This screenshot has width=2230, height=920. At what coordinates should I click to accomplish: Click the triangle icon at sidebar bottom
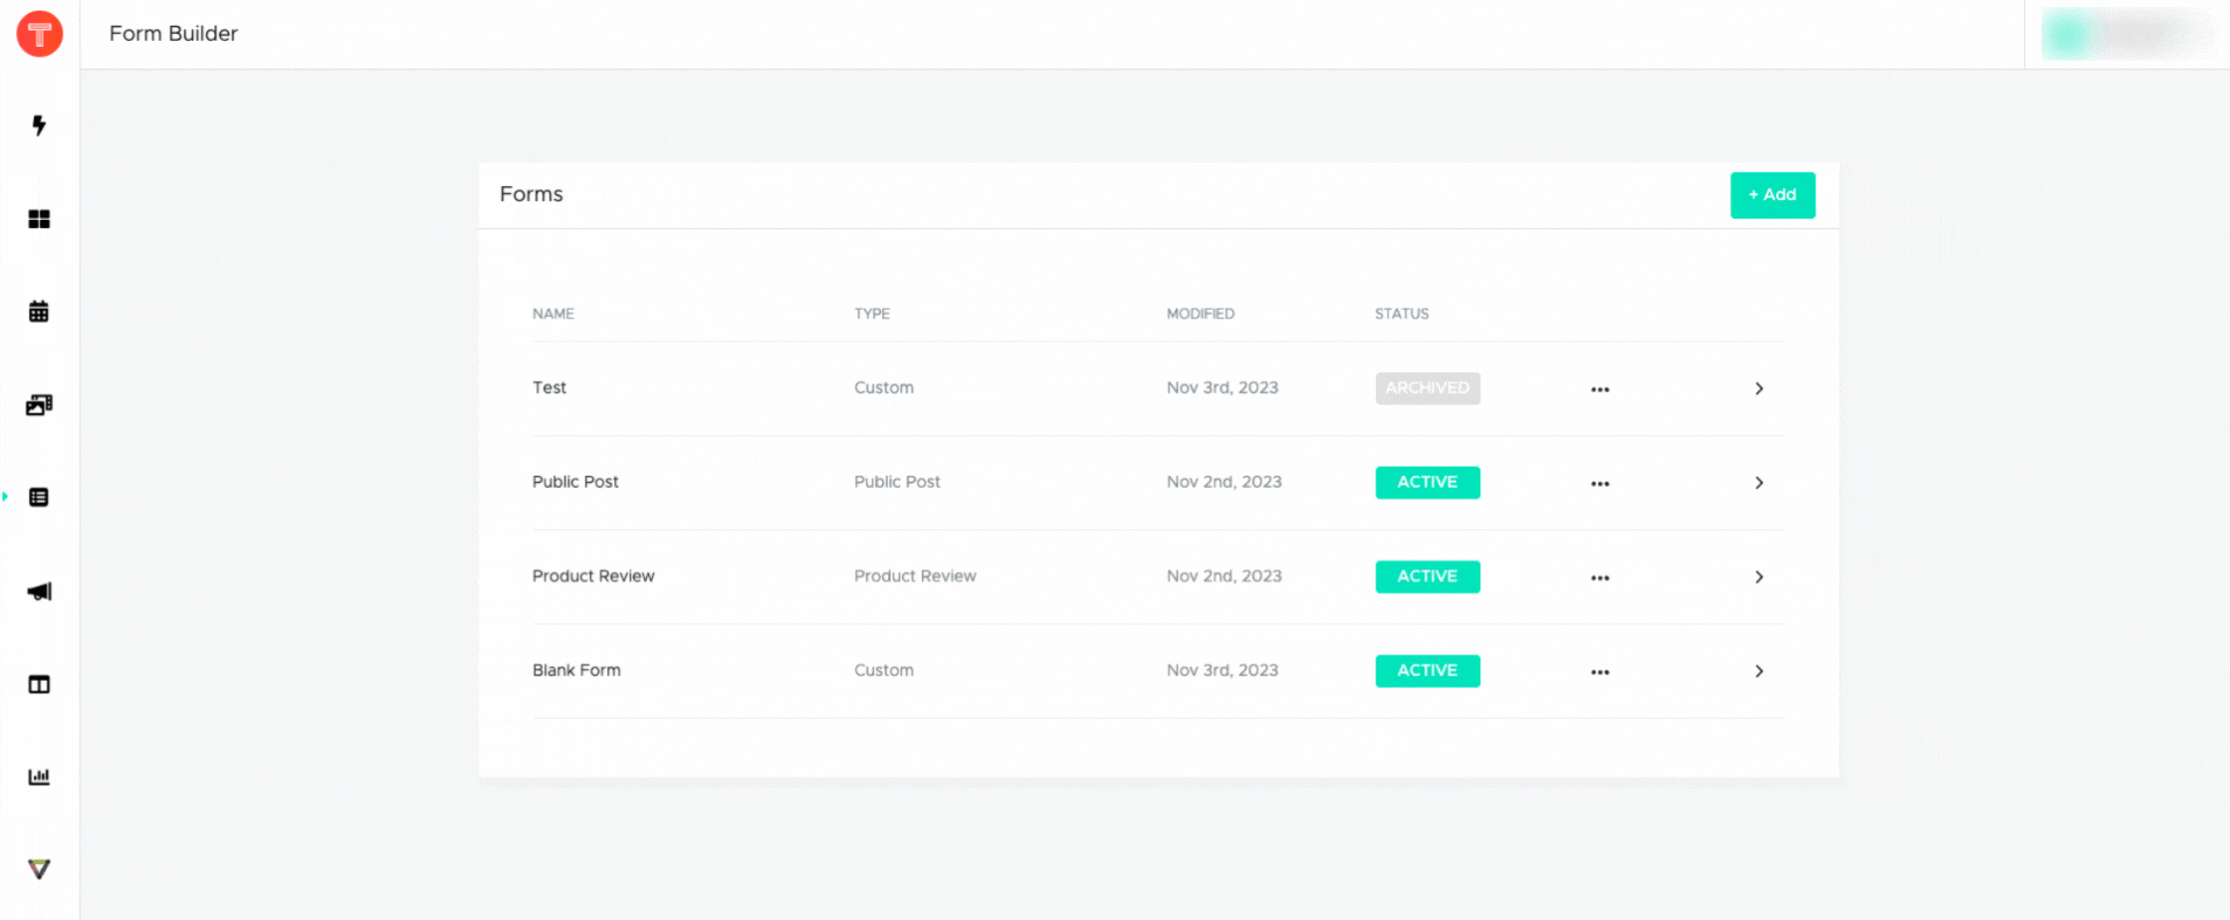coord(39,869)
